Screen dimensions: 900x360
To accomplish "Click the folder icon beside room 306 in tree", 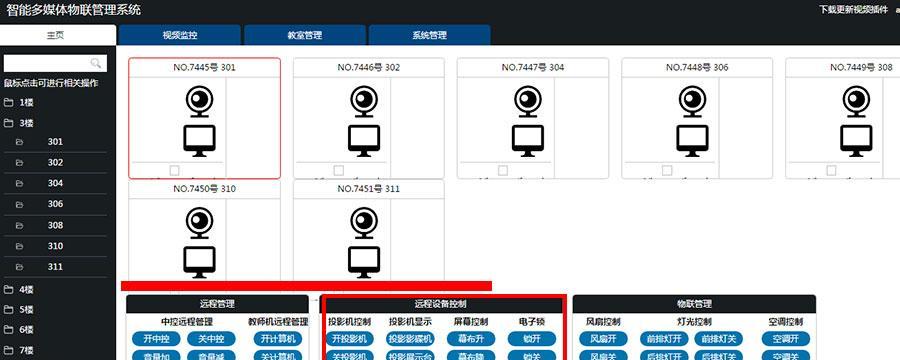I will (20, 204).
